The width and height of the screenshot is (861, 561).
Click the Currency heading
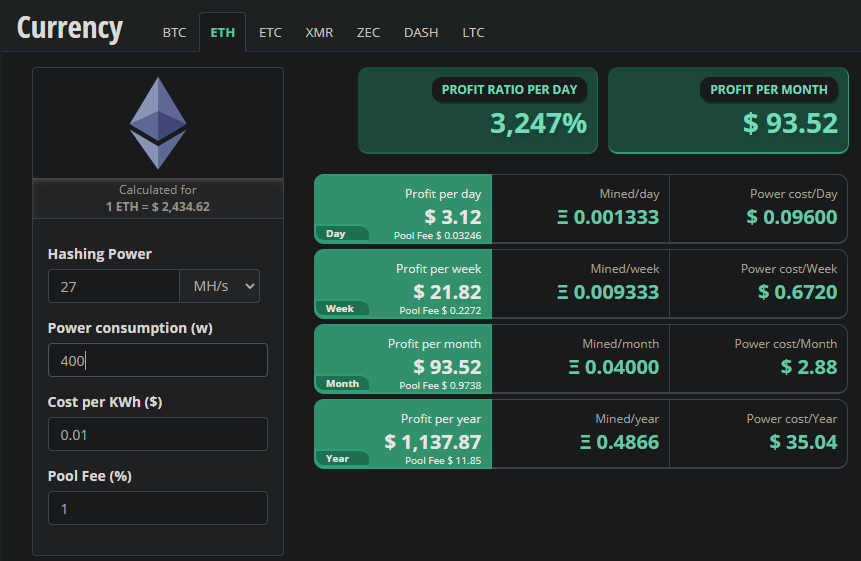coord(70,28)
